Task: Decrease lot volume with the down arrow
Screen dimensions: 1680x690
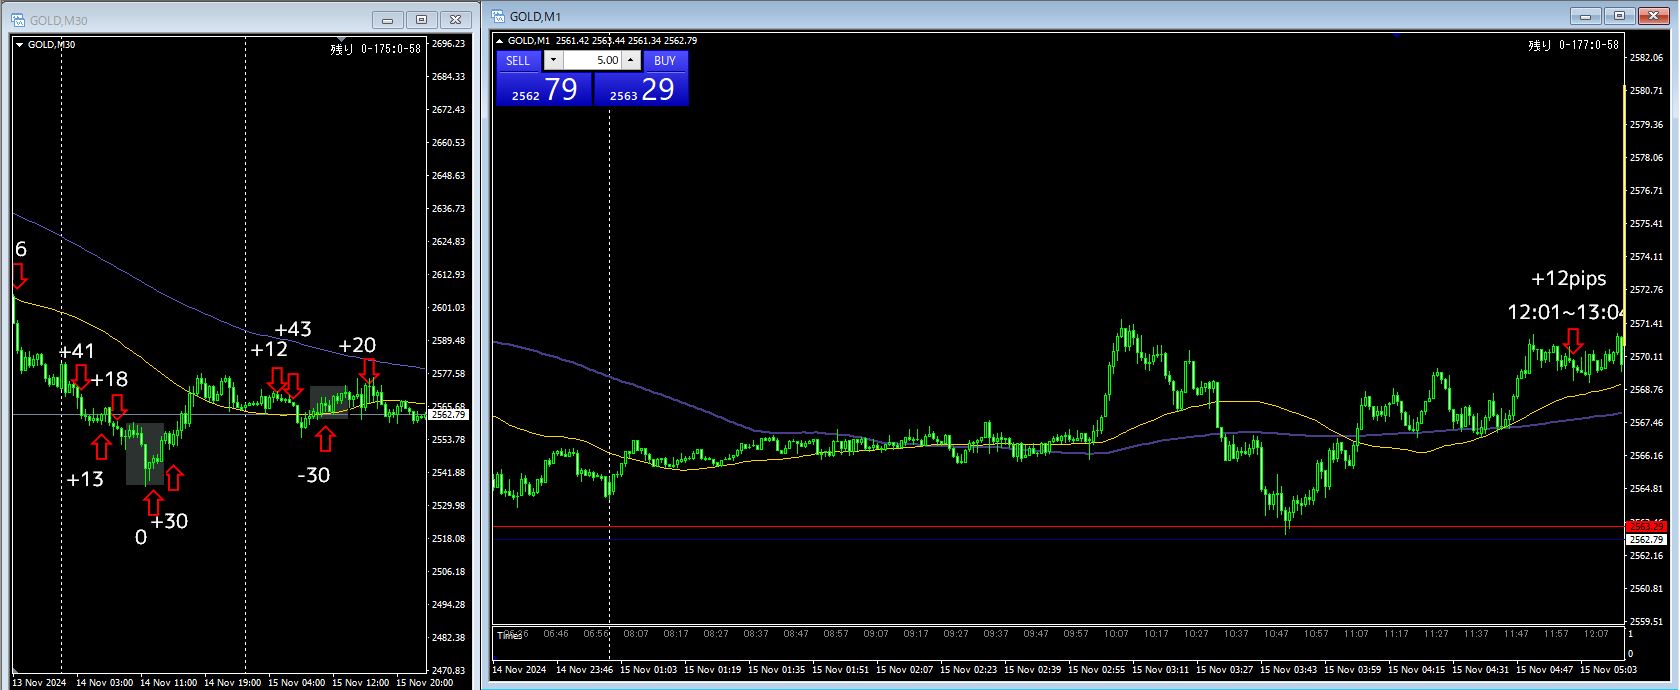Action: pyautogui.click(x=553, y=60)
